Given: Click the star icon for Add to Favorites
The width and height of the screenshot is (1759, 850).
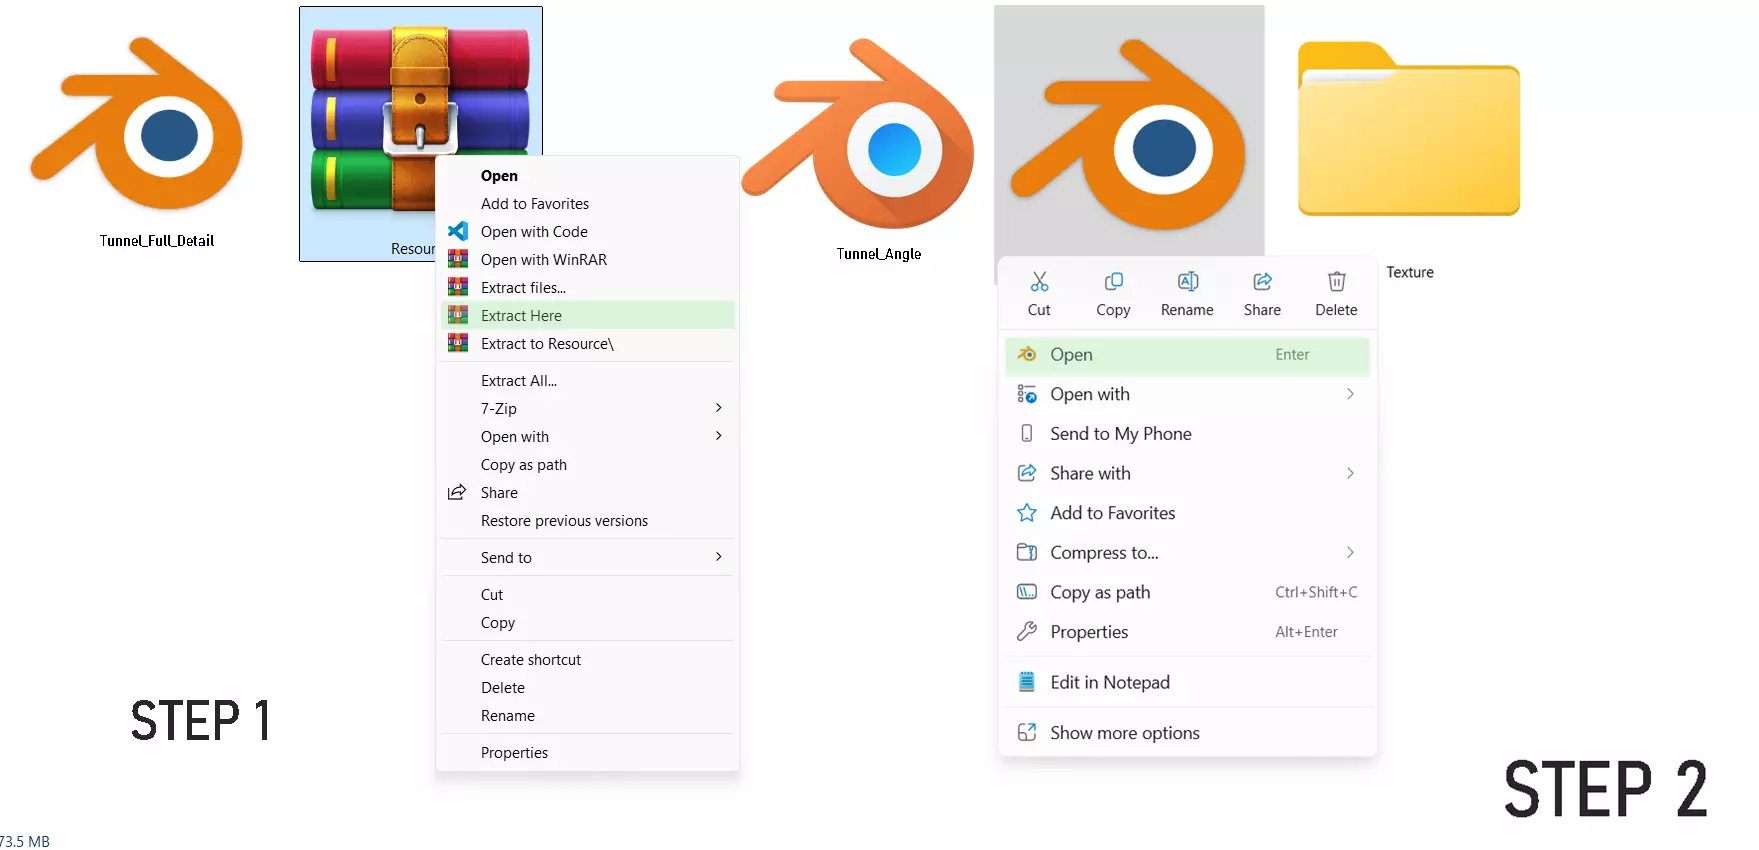Looking at the screenshot, I should pyautogui.click(x=1027, y=513).
